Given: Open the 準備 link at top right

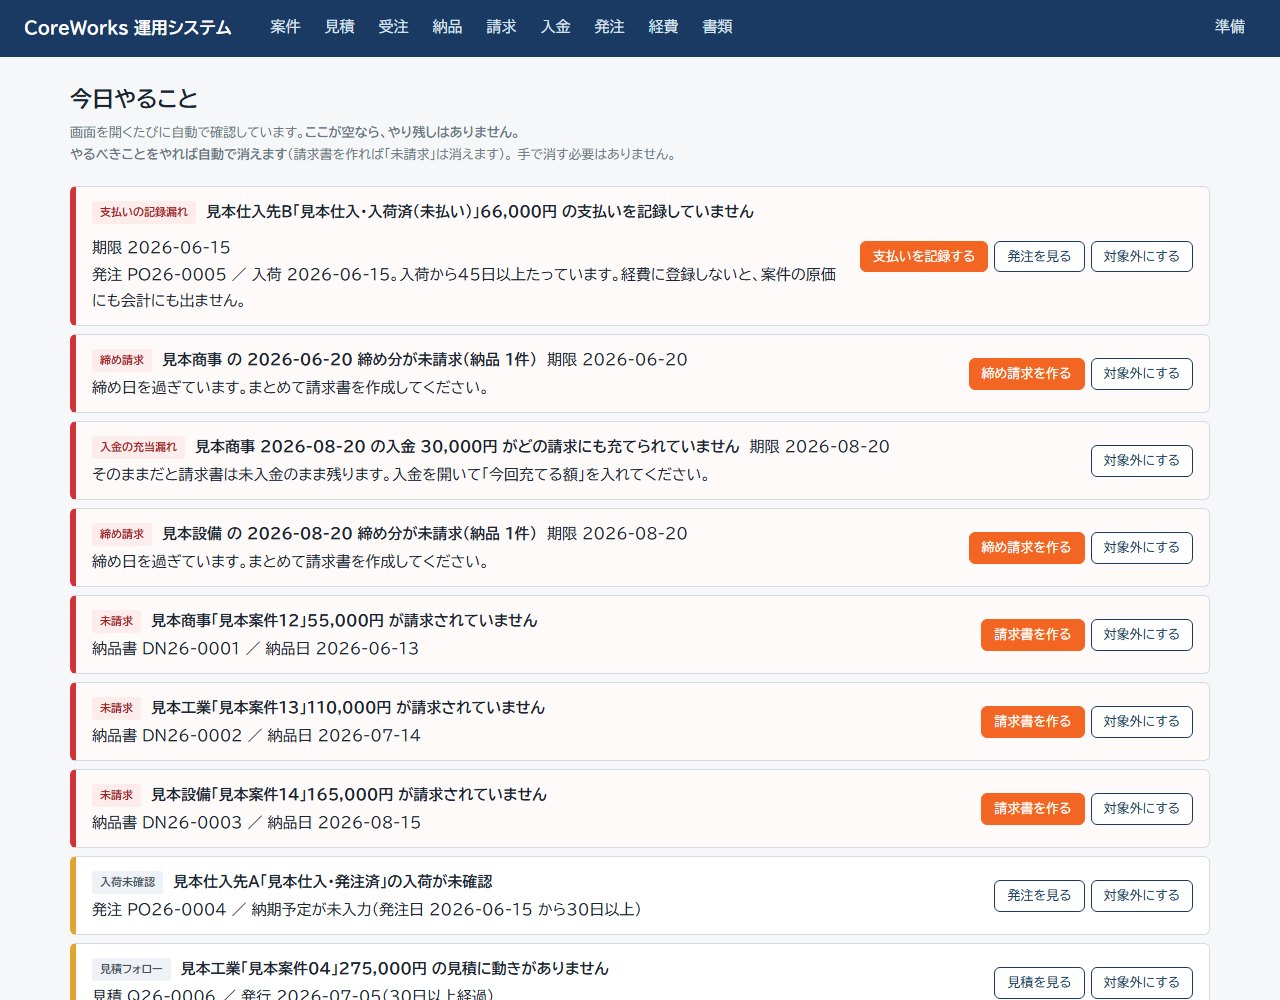Looking at the screenshot, I should click(1230, 27).
